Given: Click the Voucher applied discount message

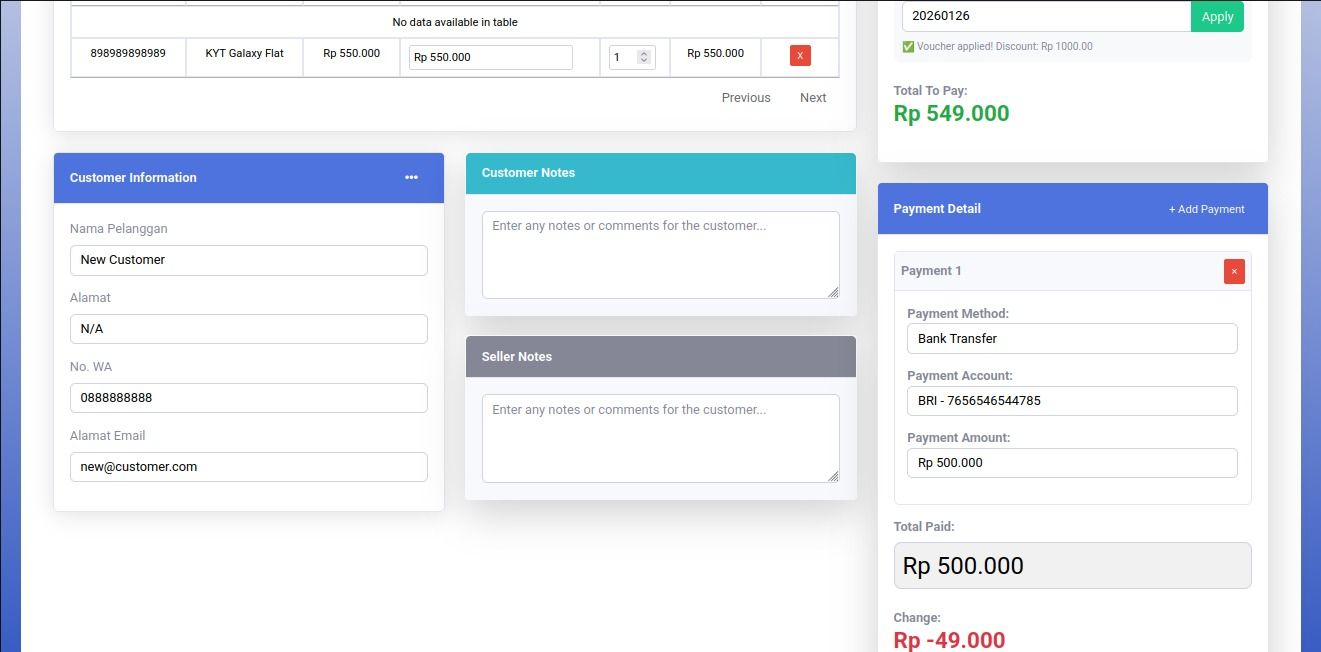Looking at the screenshot, I should [x=997, y=46].
